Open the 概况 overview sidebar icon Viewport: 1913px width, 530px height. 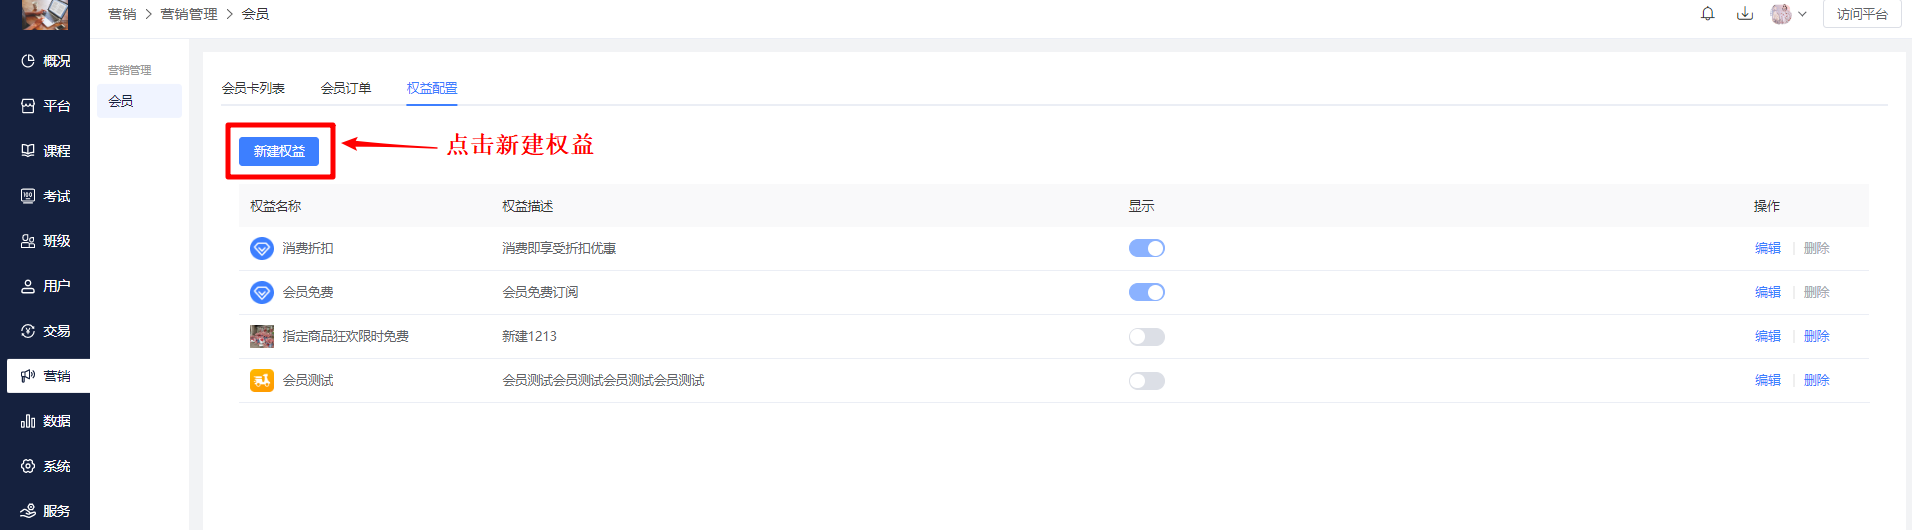pyautogui.click(x=28, y=61)
